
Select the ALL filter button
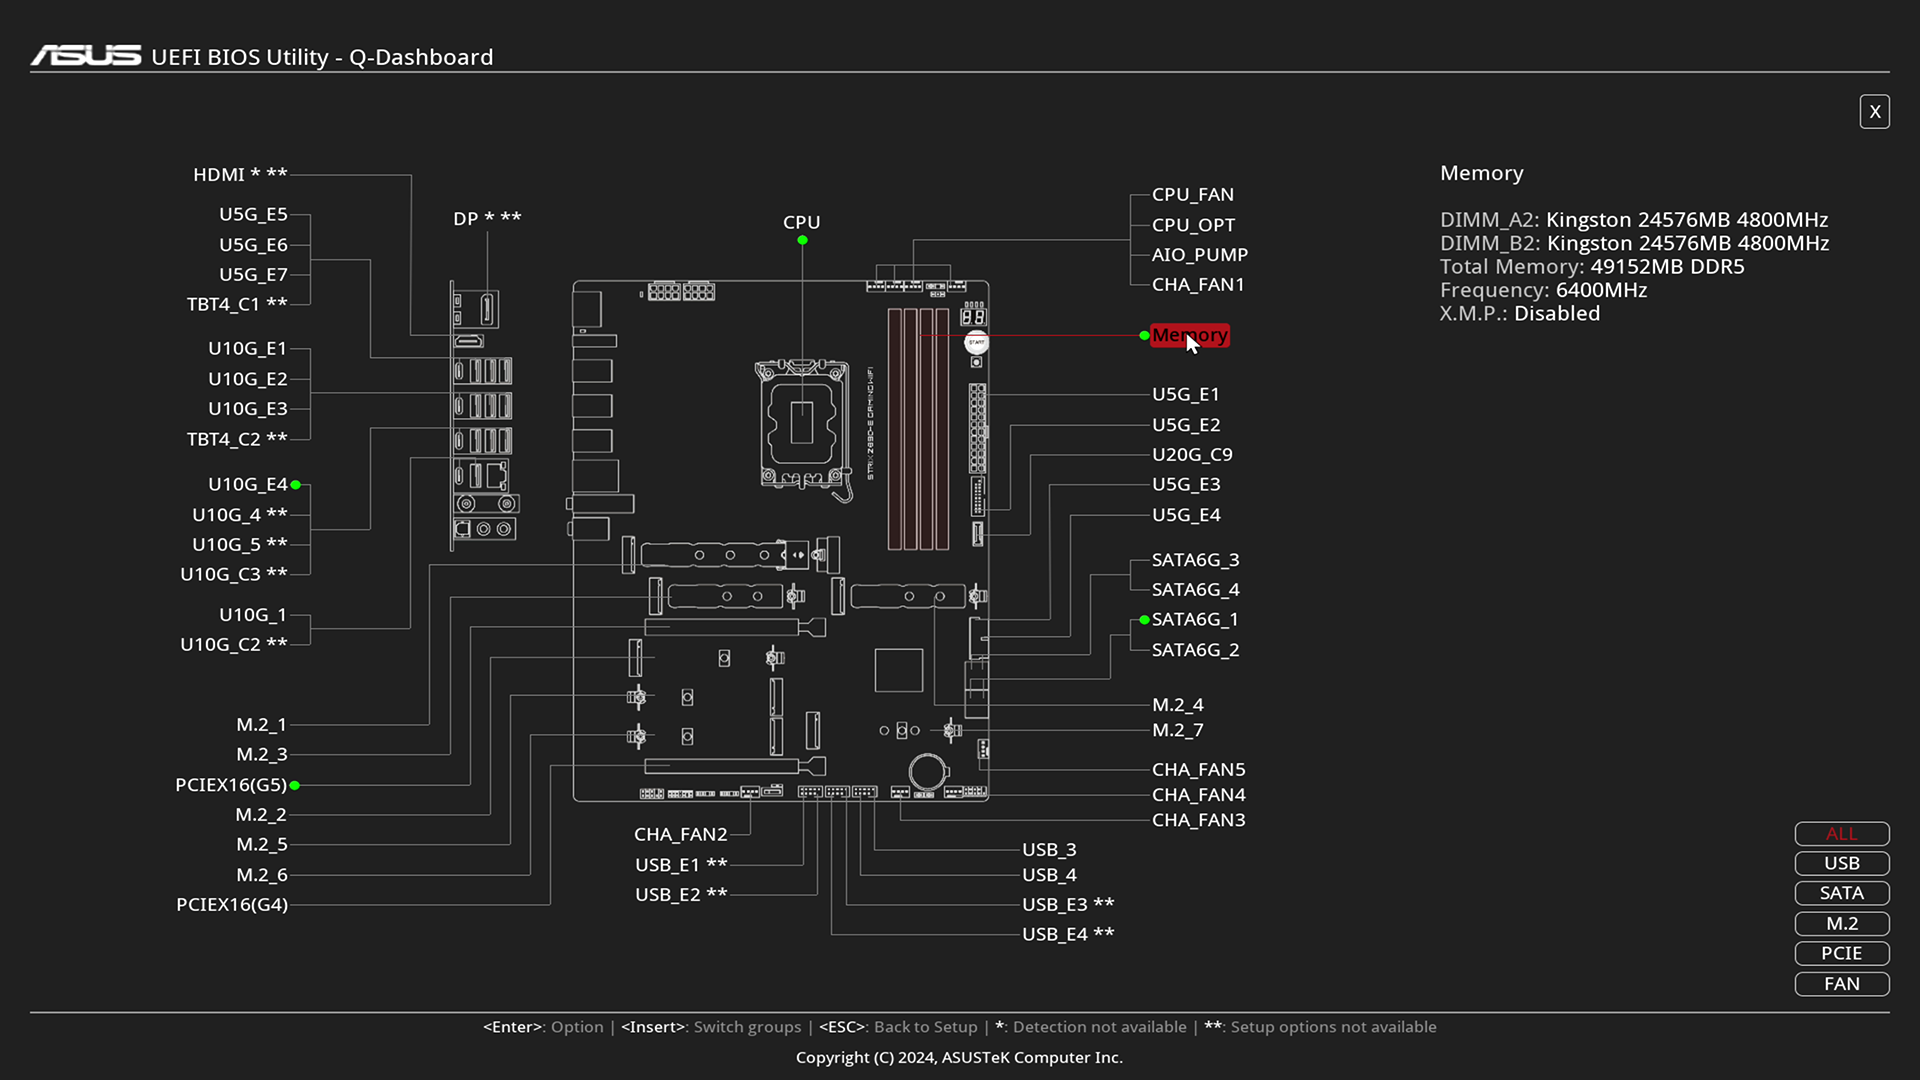(1841, 834)
